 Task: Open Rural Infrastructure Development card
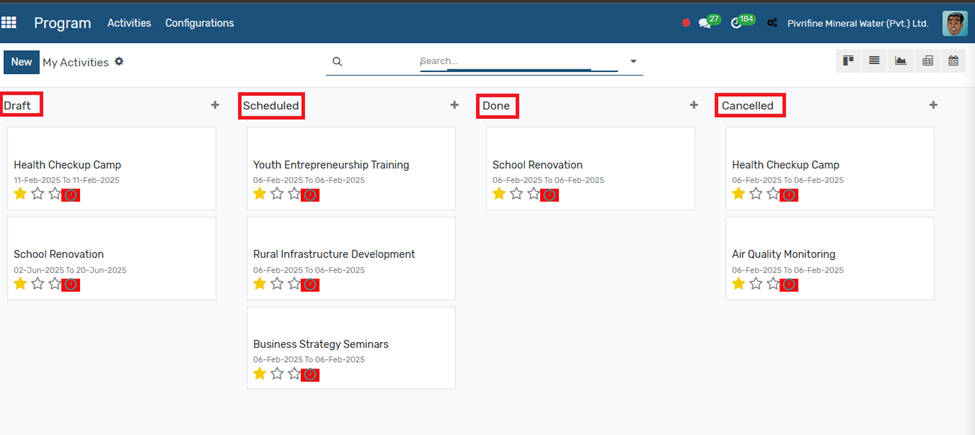pos(351,259)
